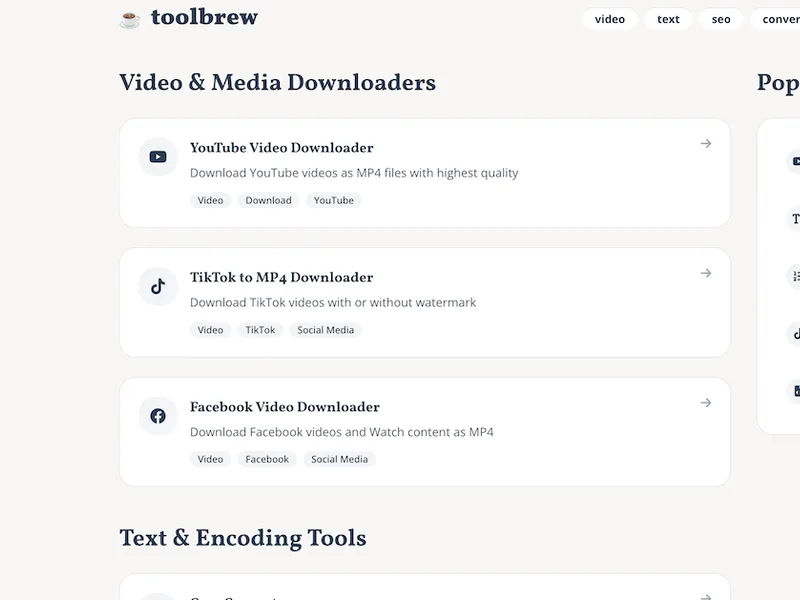The image size is (800, 600).
Task: Click the text 'Download TikTok videos with or without watermark'
Action: tap(333, 303)
